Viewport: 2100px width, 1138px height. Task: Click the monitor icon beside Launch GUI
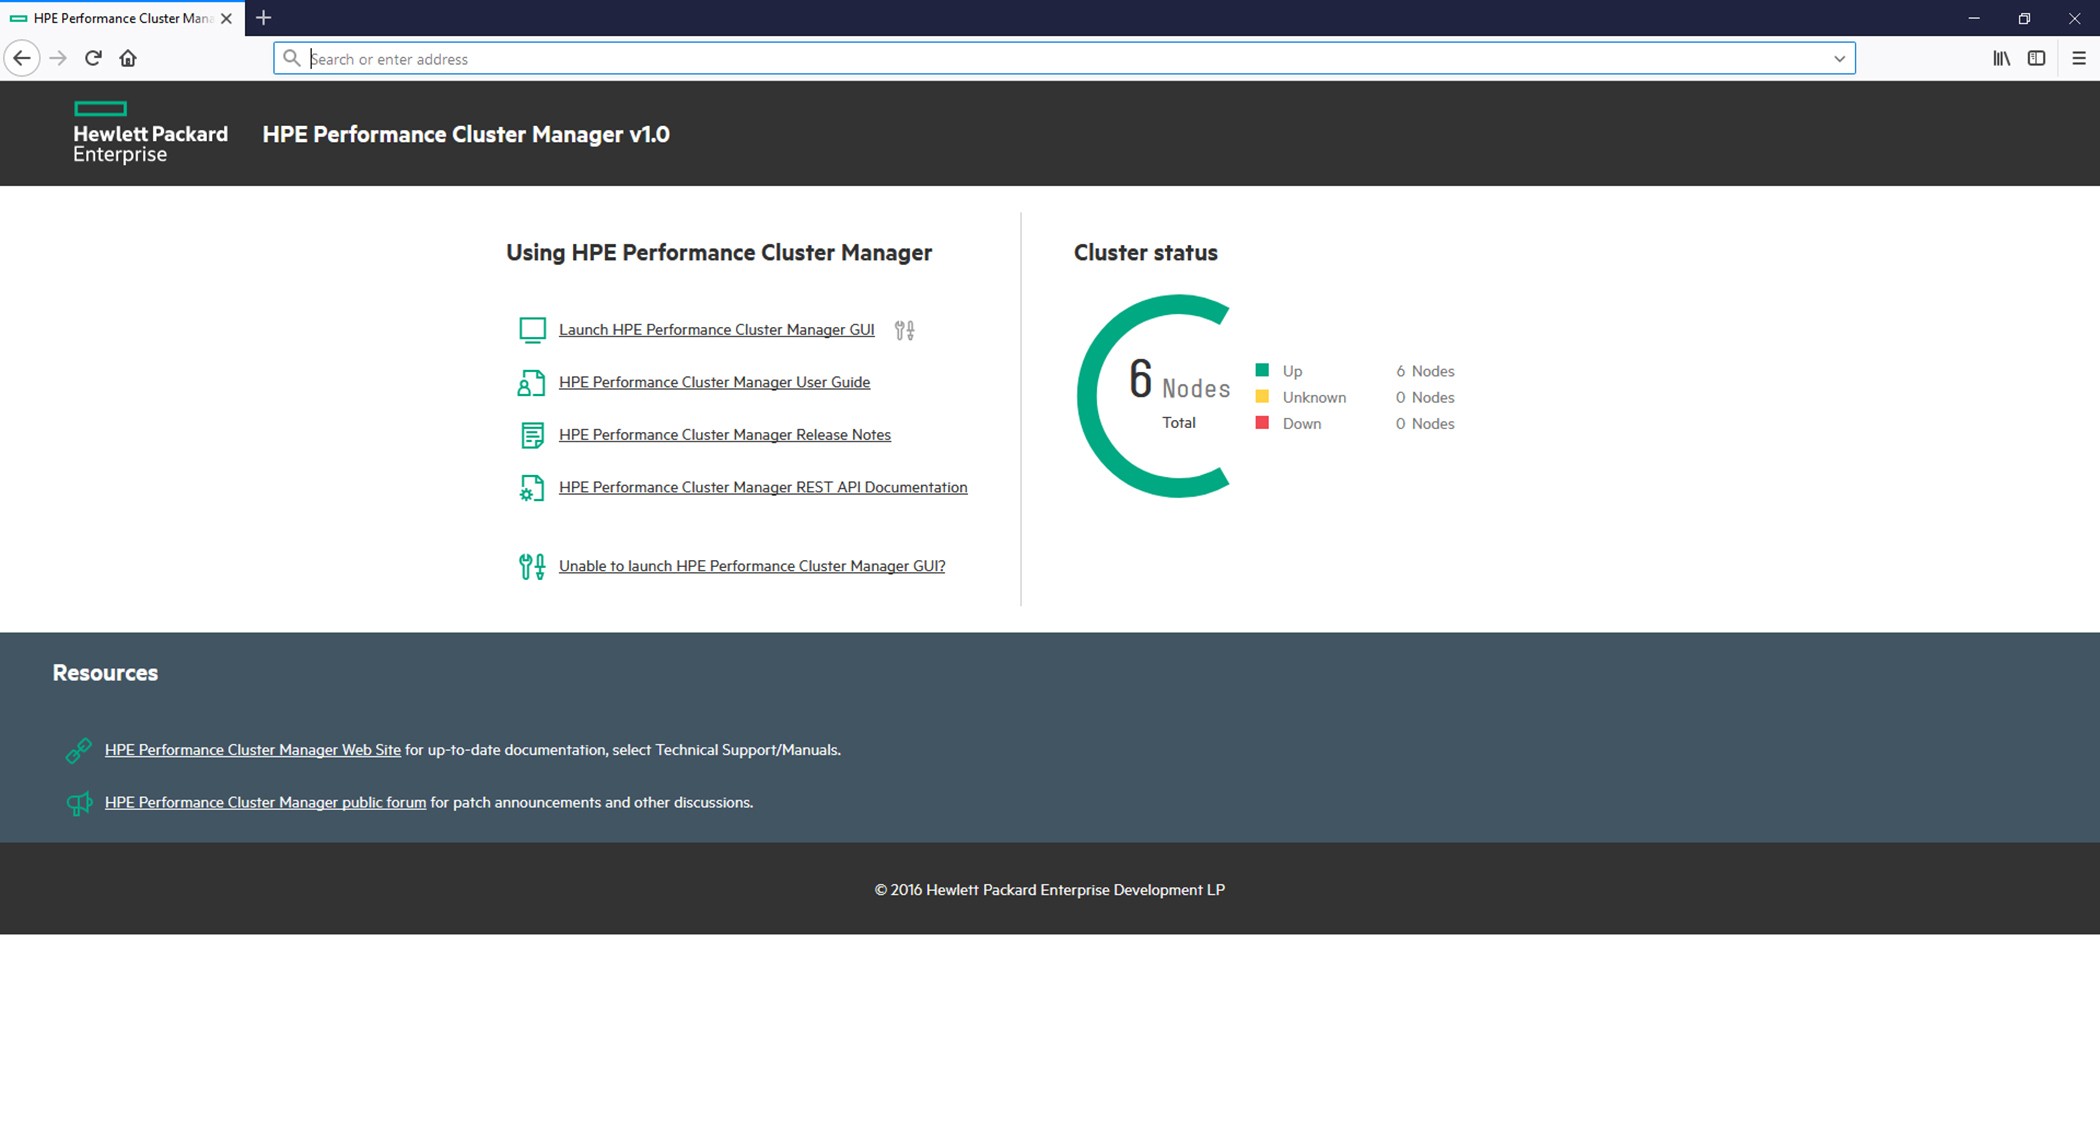[532, 330]
